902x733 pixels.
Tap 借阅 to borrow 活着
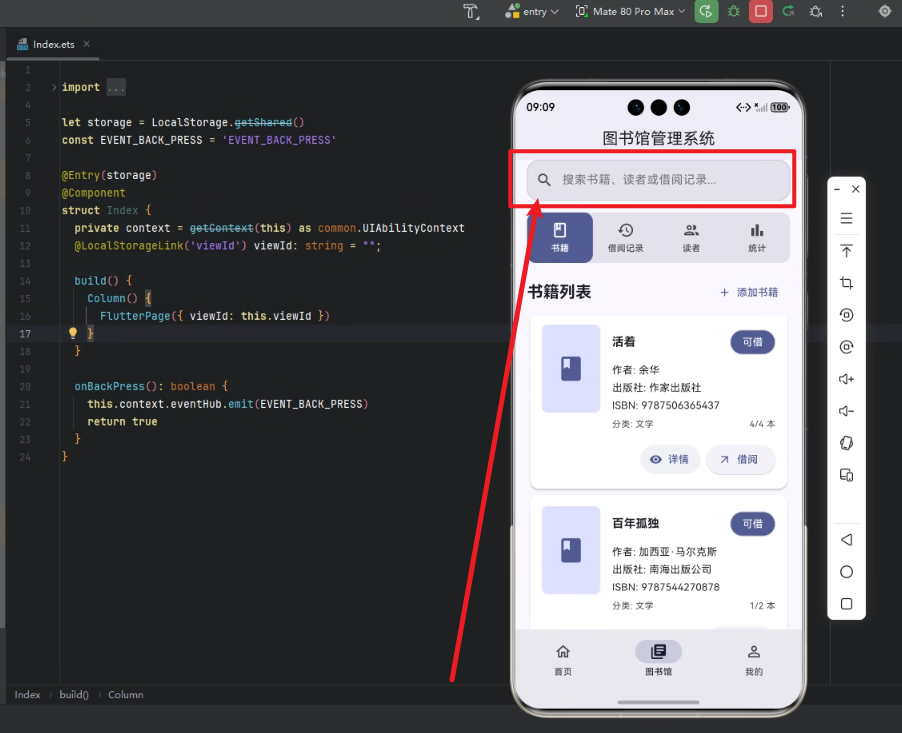(740, 459)
